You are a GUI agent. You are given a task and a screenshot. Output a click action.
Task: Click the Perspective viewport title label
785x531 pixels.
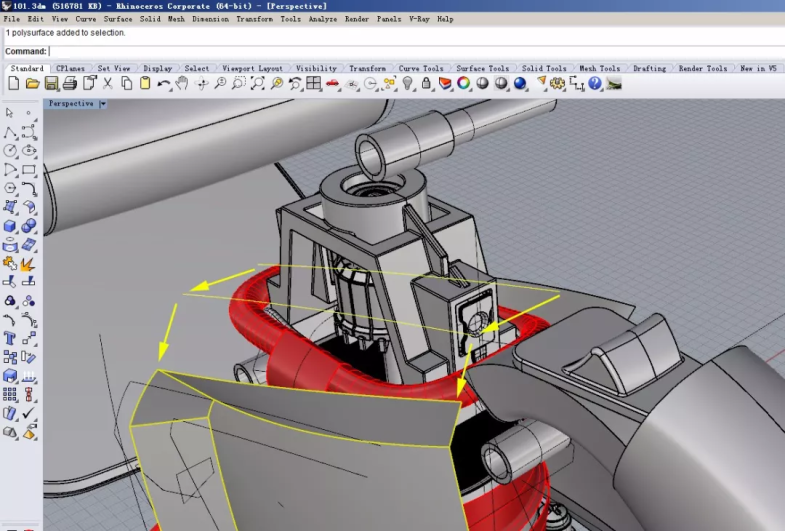point(71,103)
